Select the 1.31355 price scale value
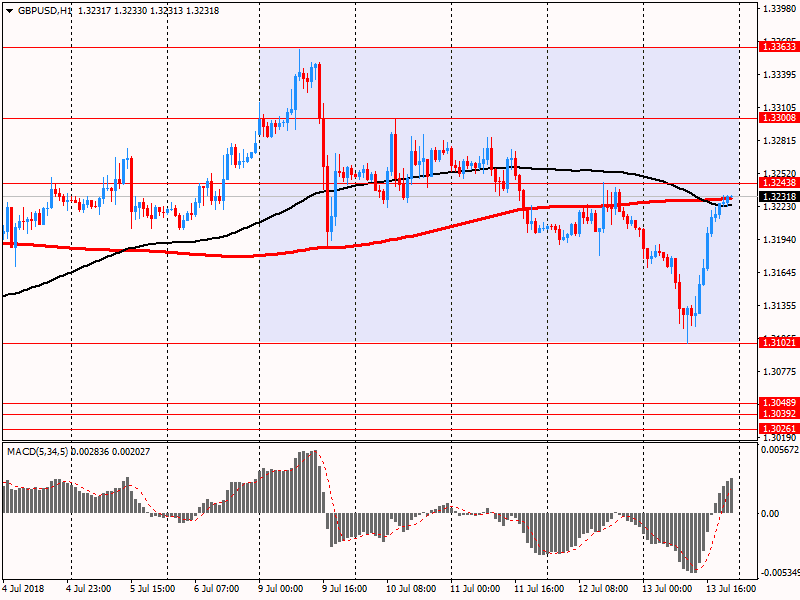The height and width of the screenshot is (600, 800). point(779,306)
